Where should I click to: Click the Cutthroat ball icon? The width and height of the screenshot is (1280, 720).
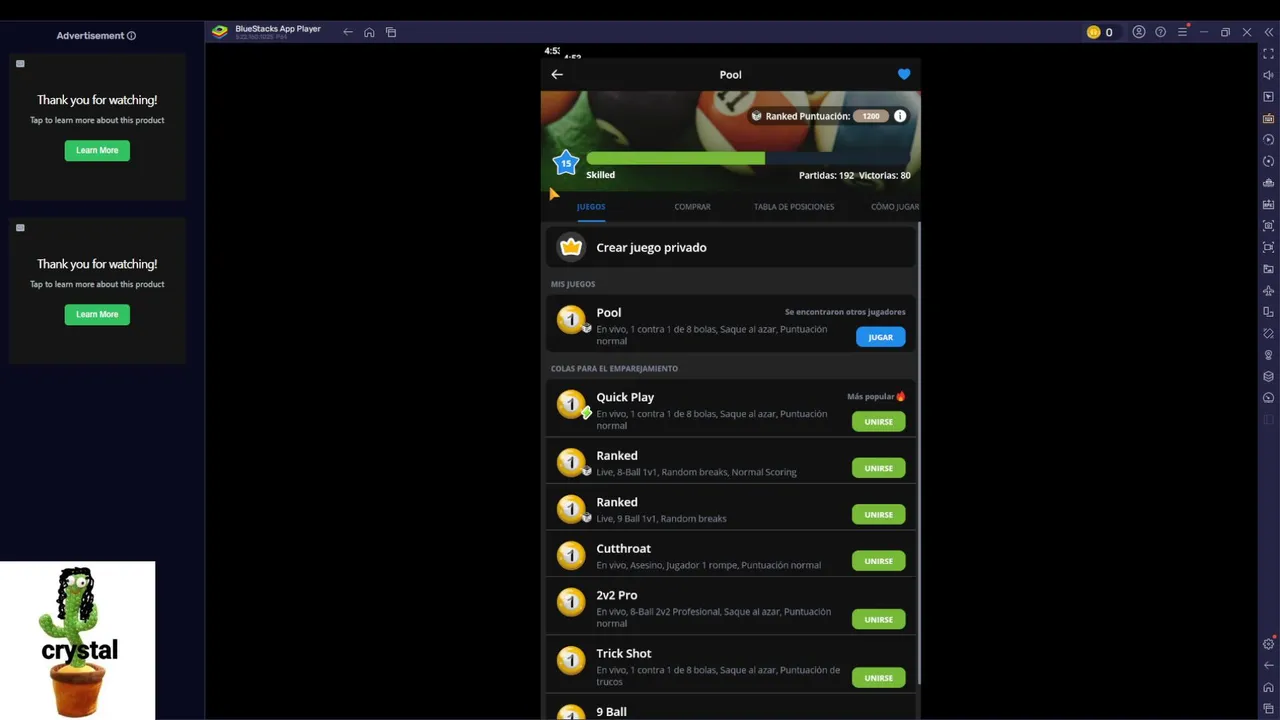pos(571,555)
